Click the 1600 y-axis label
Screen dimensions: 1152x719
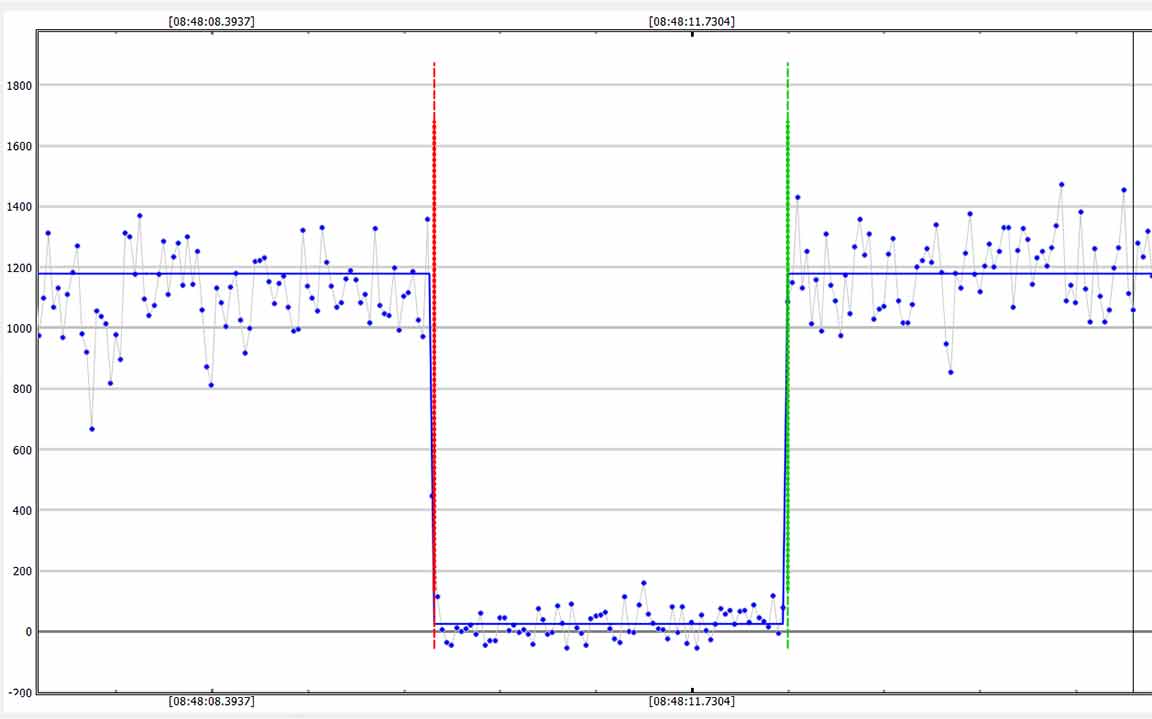tap(19, 146)
